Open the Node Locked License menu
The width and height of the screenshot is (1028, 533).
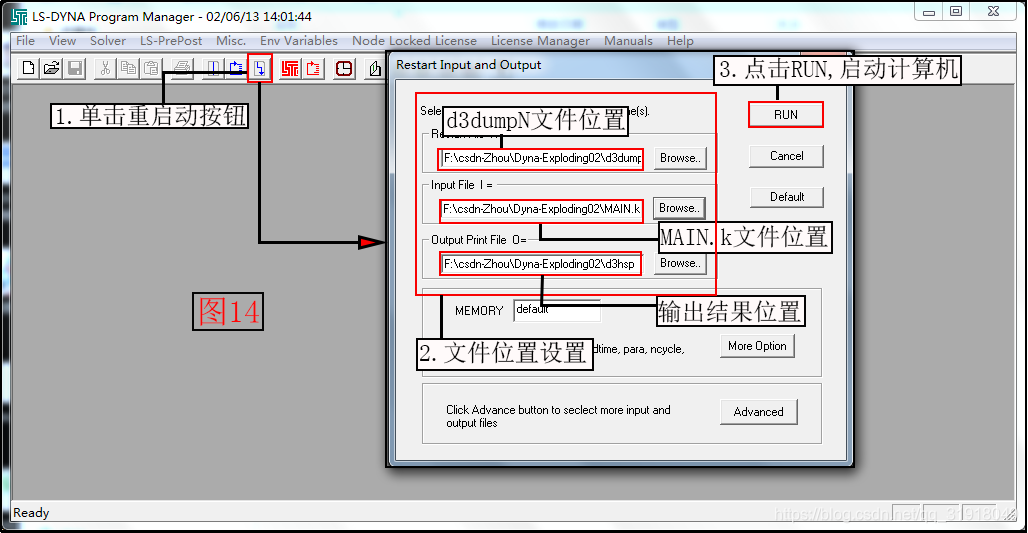tap(414, 41)
